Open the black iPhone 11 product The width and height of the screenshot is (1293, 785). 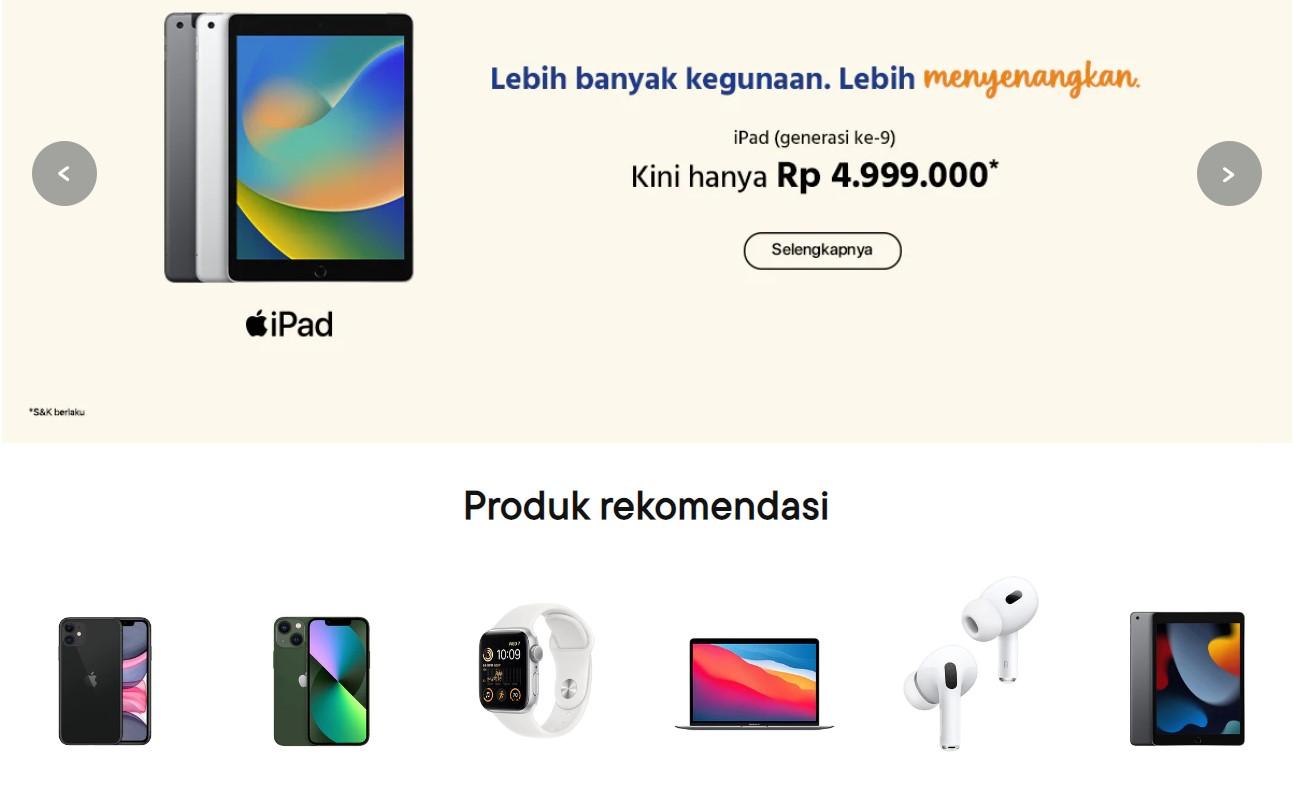pos(105,681)
